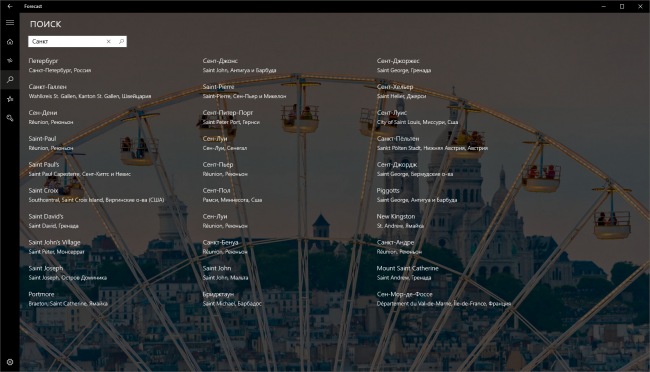Open the hamburger navigation menu

pos(10,23)
